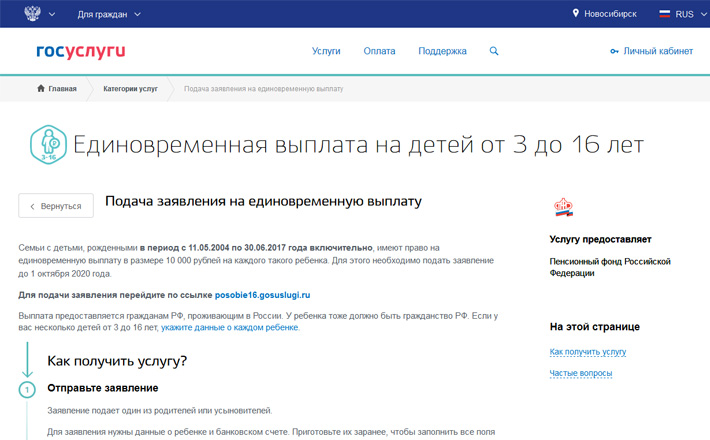Open link укажите данные о каждом ребенке
710x440 pixels.
click(230, 327)
